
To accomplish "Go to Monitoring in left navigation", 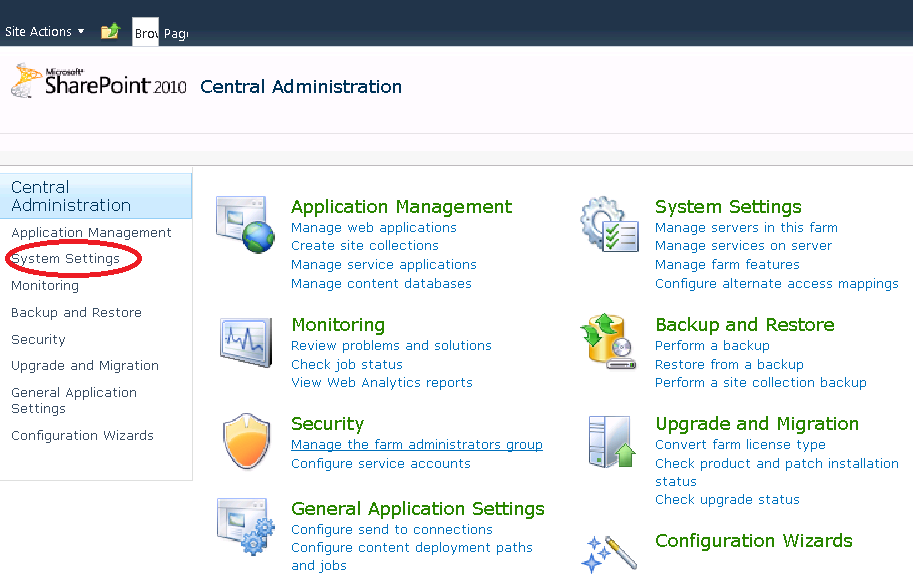I will click(45, 285).
